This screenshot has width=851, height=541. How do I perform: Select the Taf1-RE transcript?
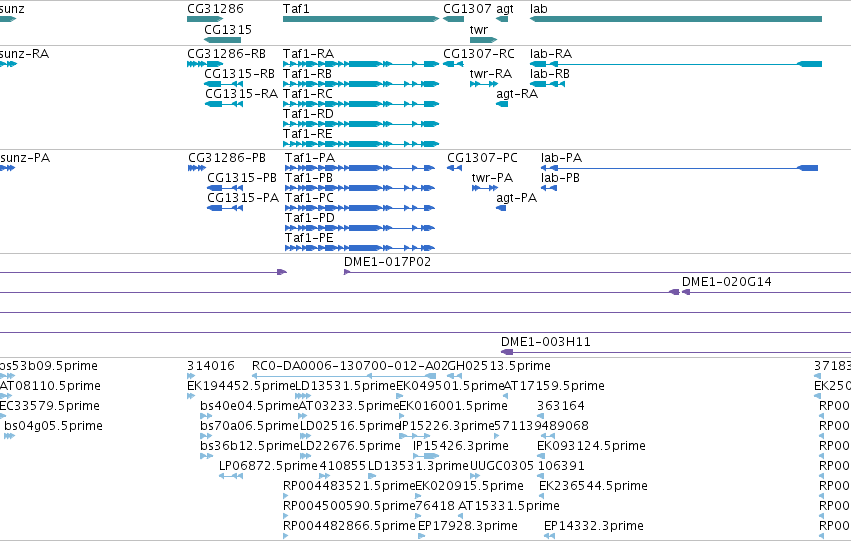click(361, 144)
